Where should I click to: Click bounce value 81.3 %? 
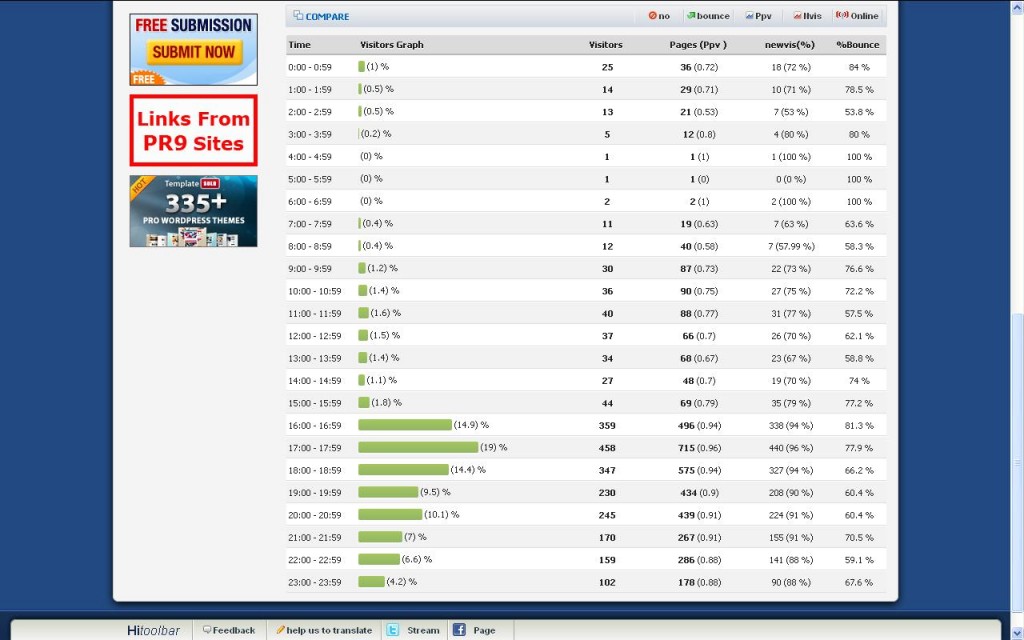(859, 426)
